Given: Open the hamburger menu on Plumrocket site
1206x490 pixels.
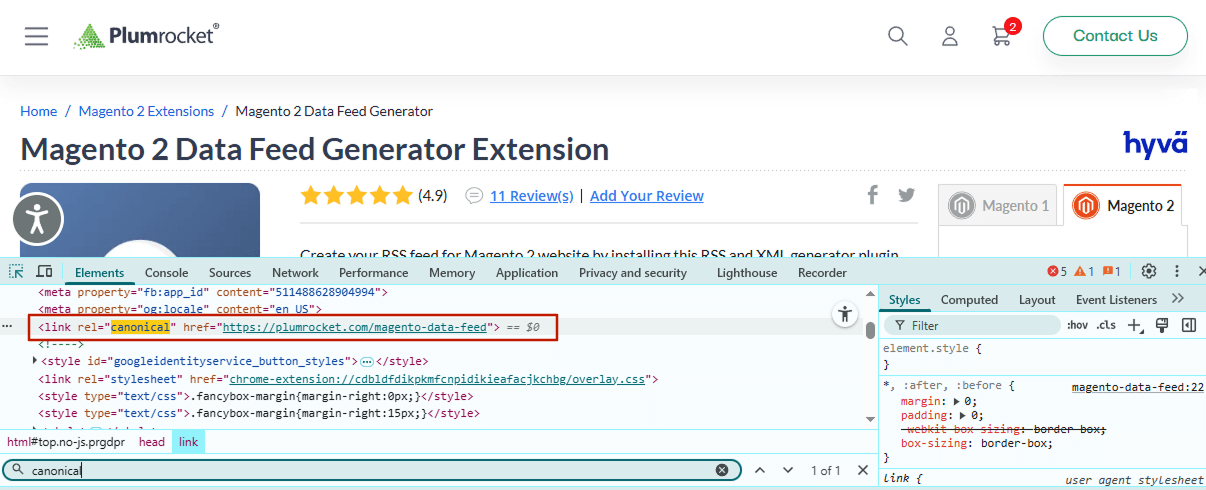Looking at the screenshot, I should [x=37, y=36].
